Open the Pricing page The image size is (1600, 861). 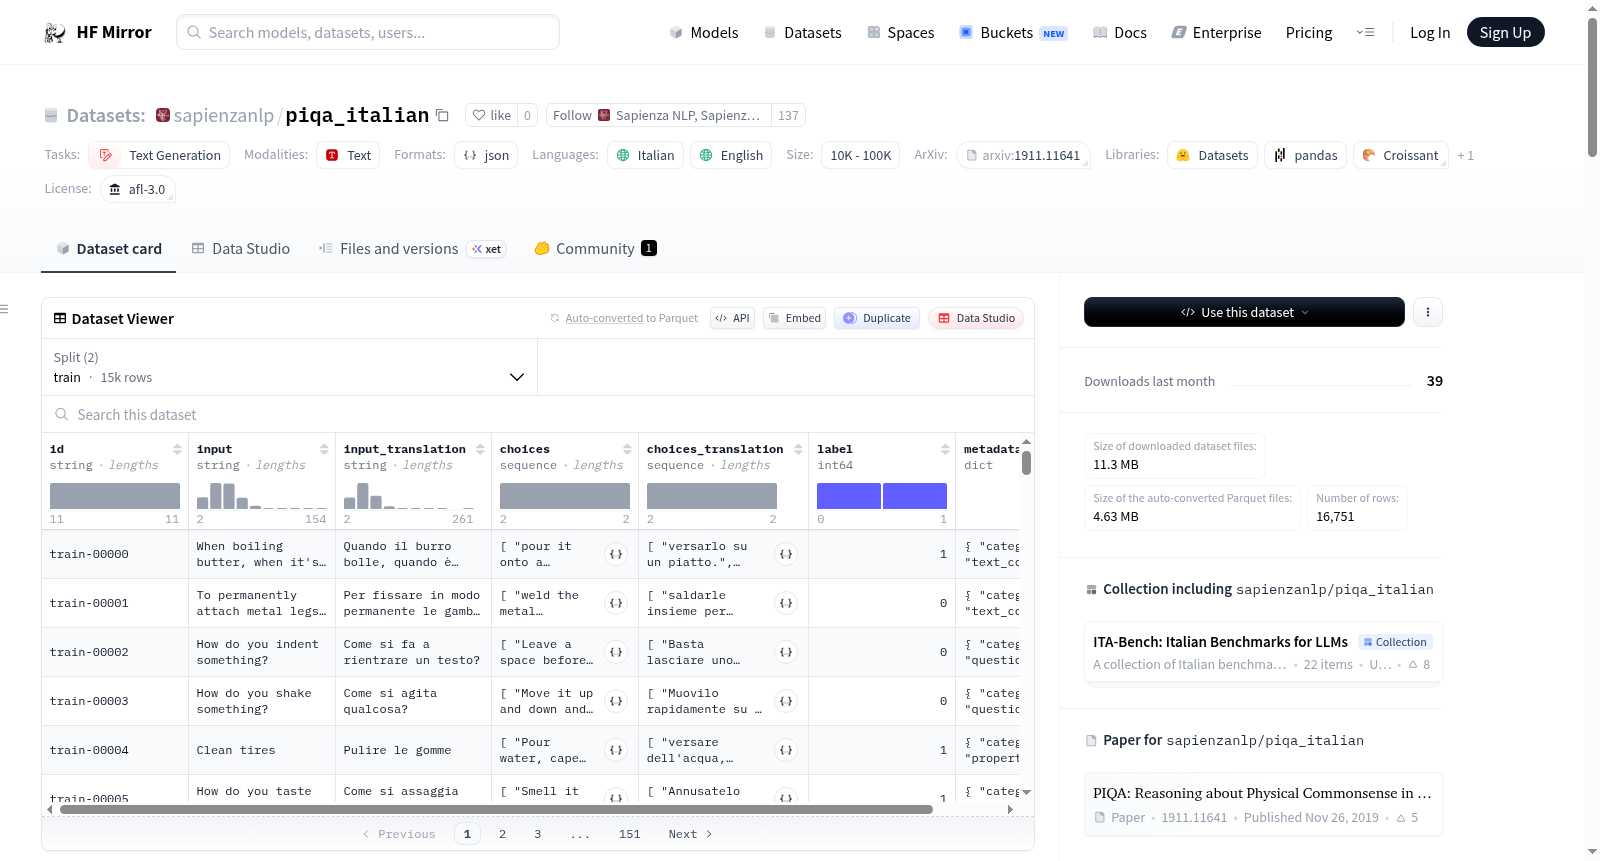1309,33
